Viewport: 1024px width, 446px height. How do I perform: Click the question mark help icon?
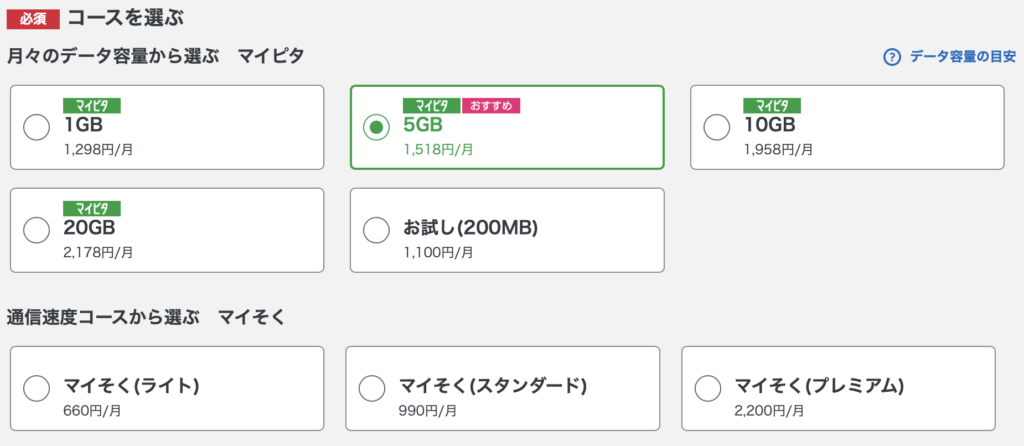(x=891, y=57)
